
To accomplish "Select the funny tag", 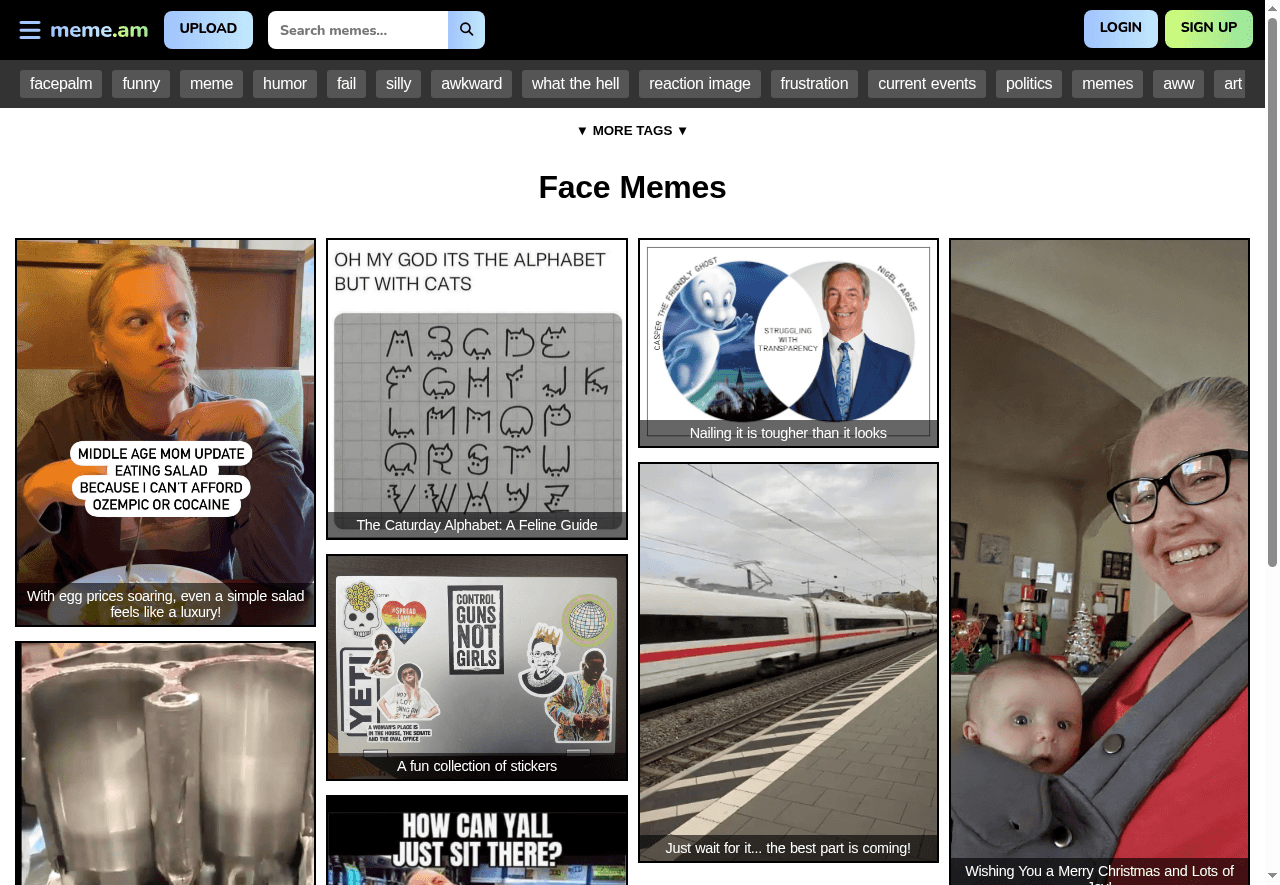I will (x=140, y=84).
